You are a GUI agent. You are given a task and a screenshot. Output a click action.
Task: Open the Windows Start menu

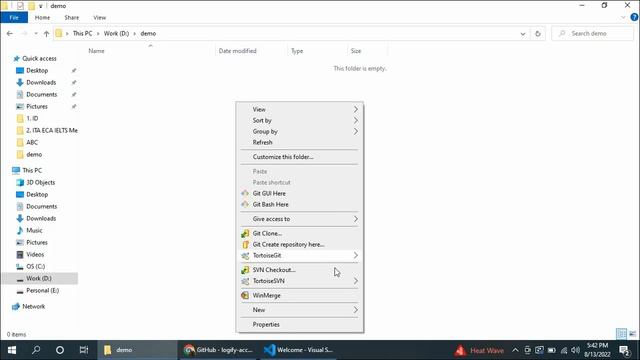click(x=12, y=350)
